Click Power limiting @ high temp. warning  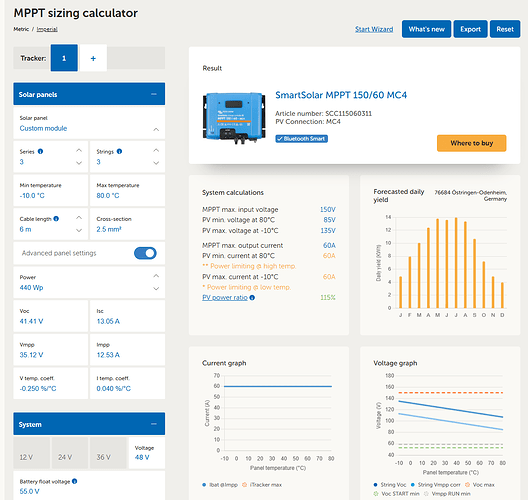249,266
